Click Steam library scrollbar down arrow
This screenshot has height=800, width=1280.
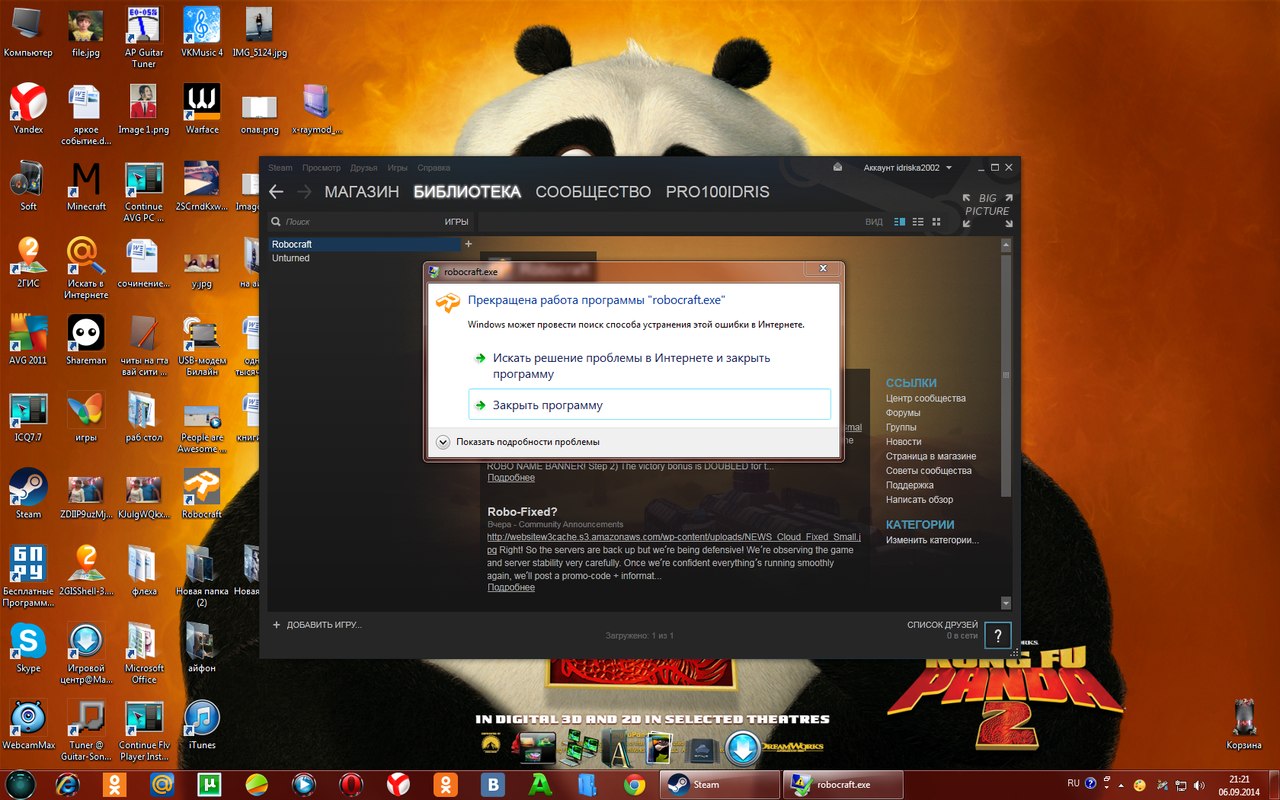click(1005, 603)
